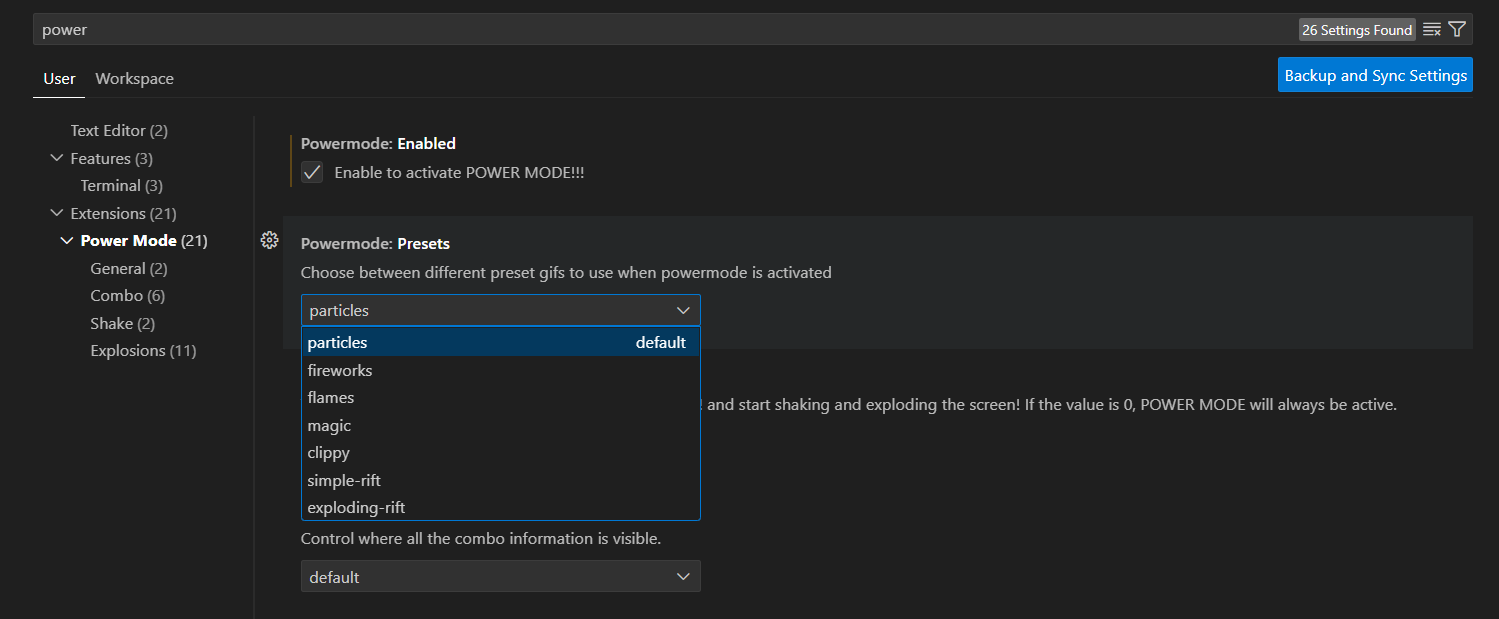
Task: Select the User settings tab
Action: (59, 79)
